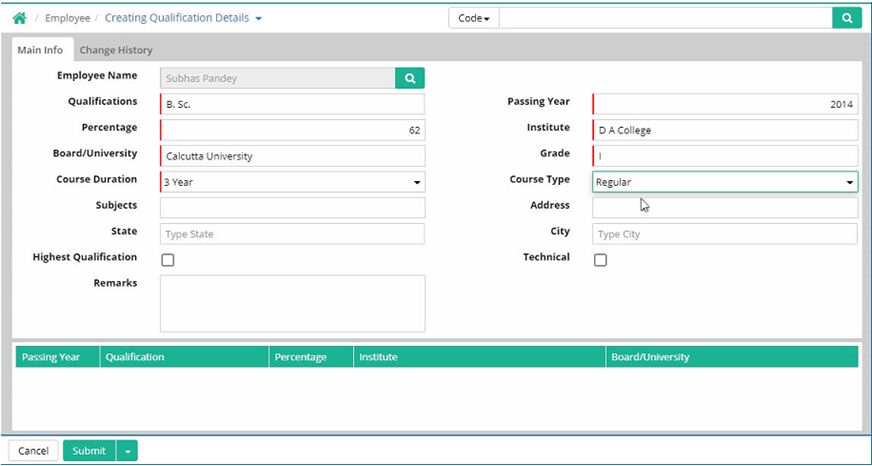
Task: Select the Main Info tab
Action: pyautogui.click(x=40, y=50)
